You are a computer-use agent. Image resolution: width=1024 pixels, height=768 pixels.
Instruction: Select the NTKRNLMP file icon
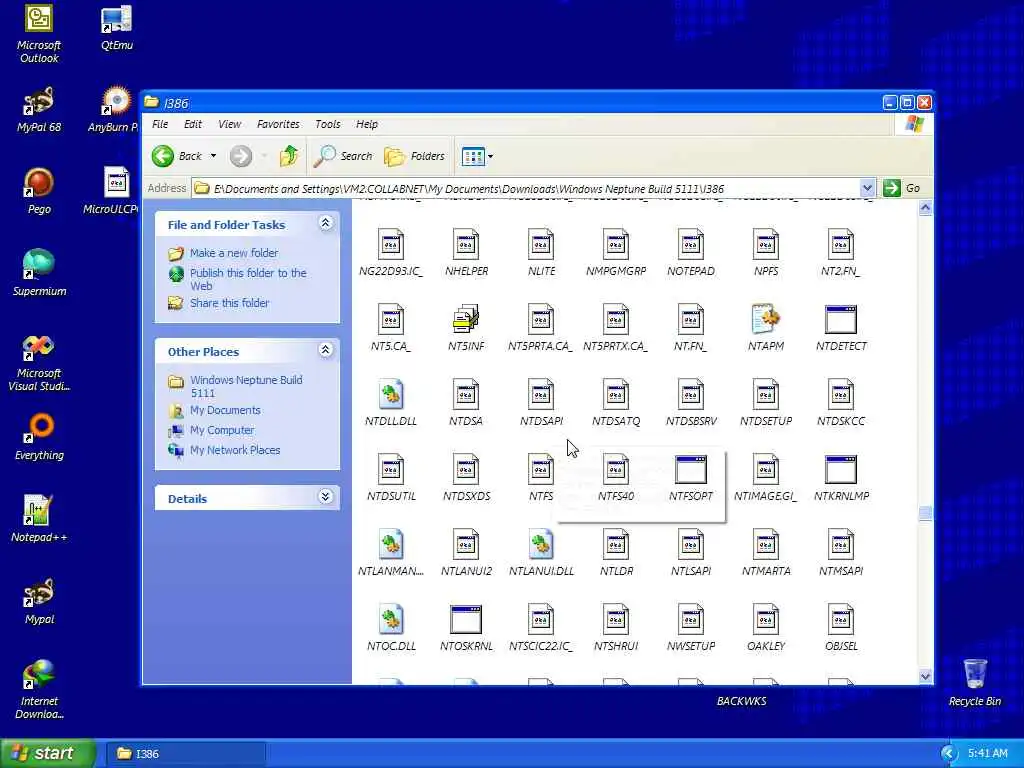pyautogui.click(x=840, y=470)
